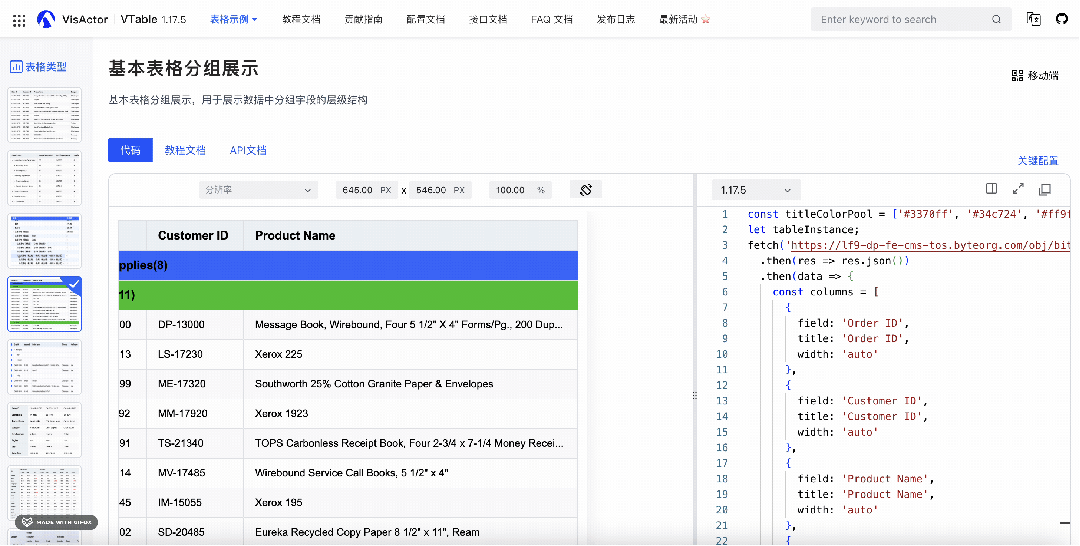
Task: Select the seventh table example thumbnail
Action: (45, 493)
